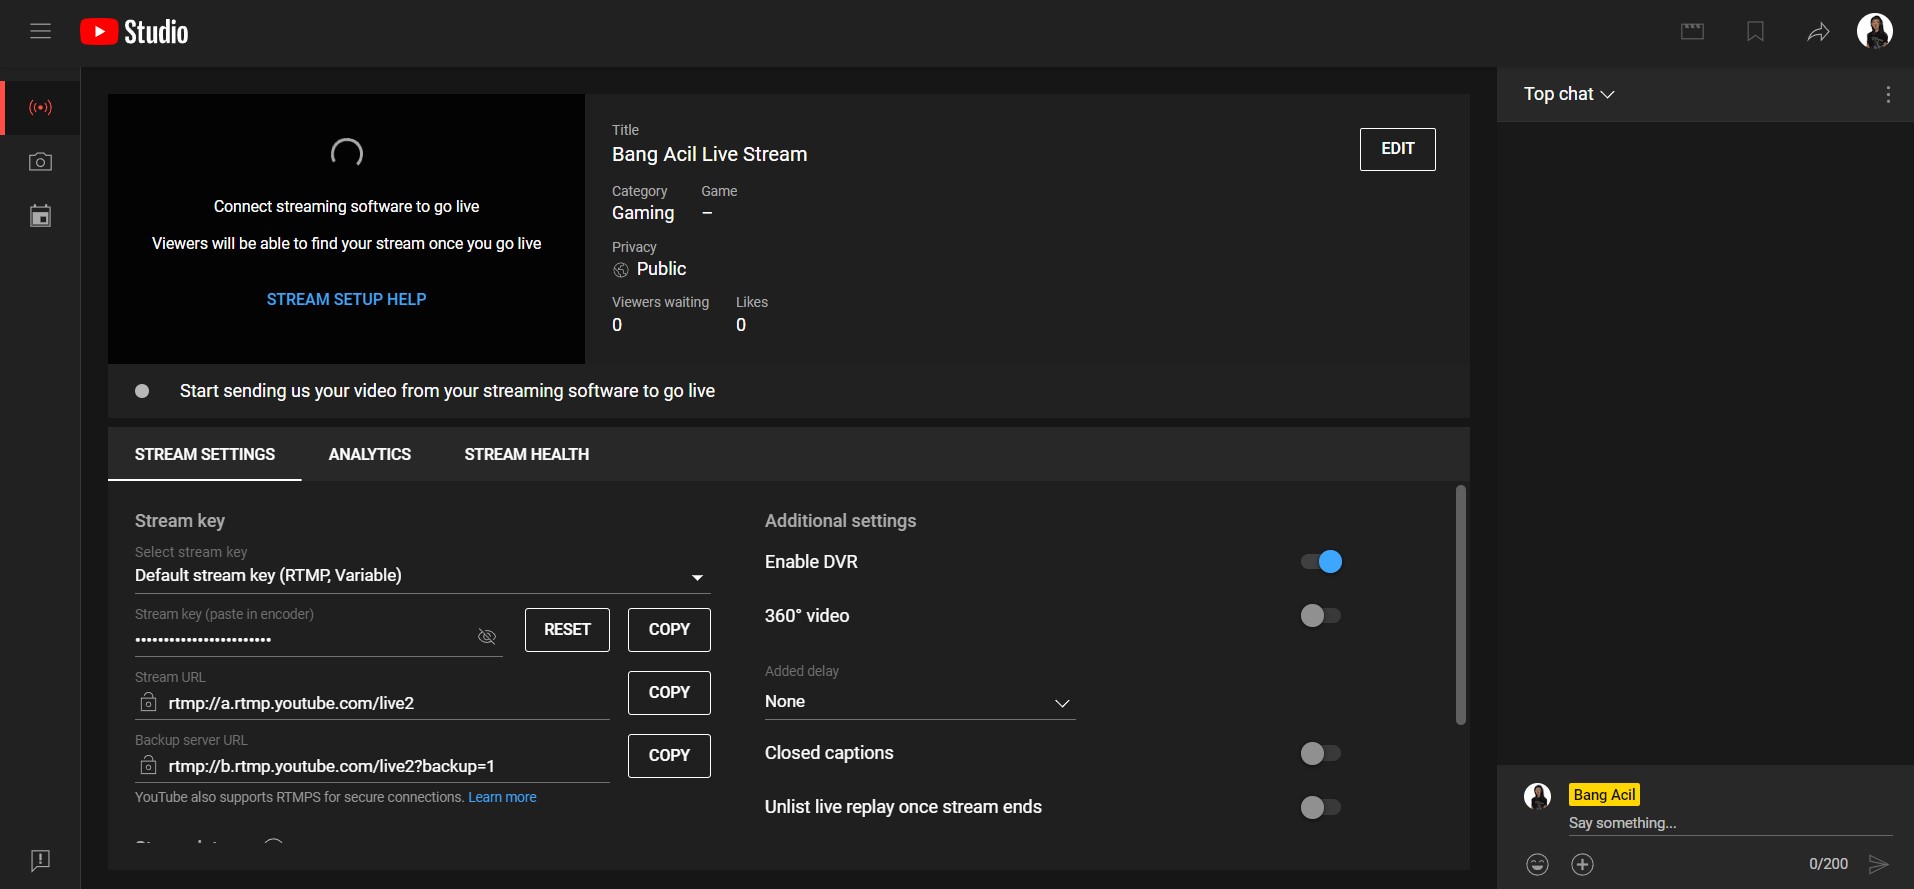The image size is (1914, 889).
Task: Click the Stream key section heading
Action: [x=180, y=521]
